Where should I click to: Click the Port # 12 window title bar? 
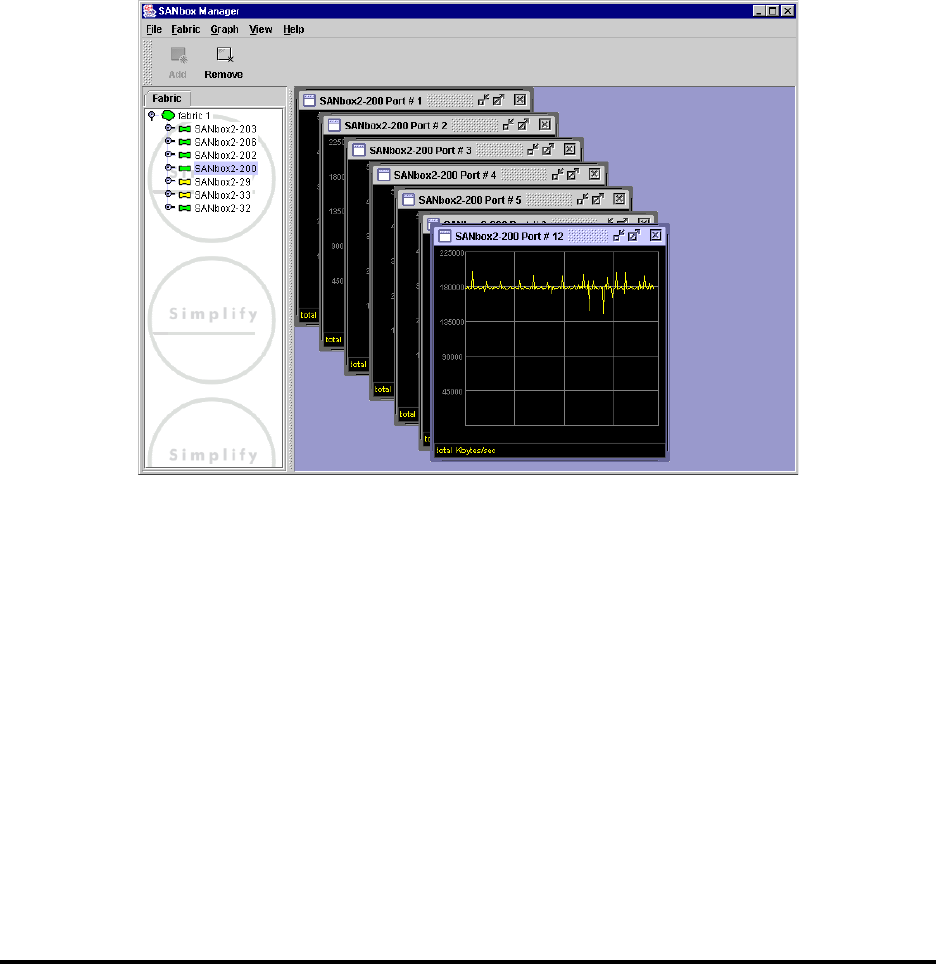(550, 236)
